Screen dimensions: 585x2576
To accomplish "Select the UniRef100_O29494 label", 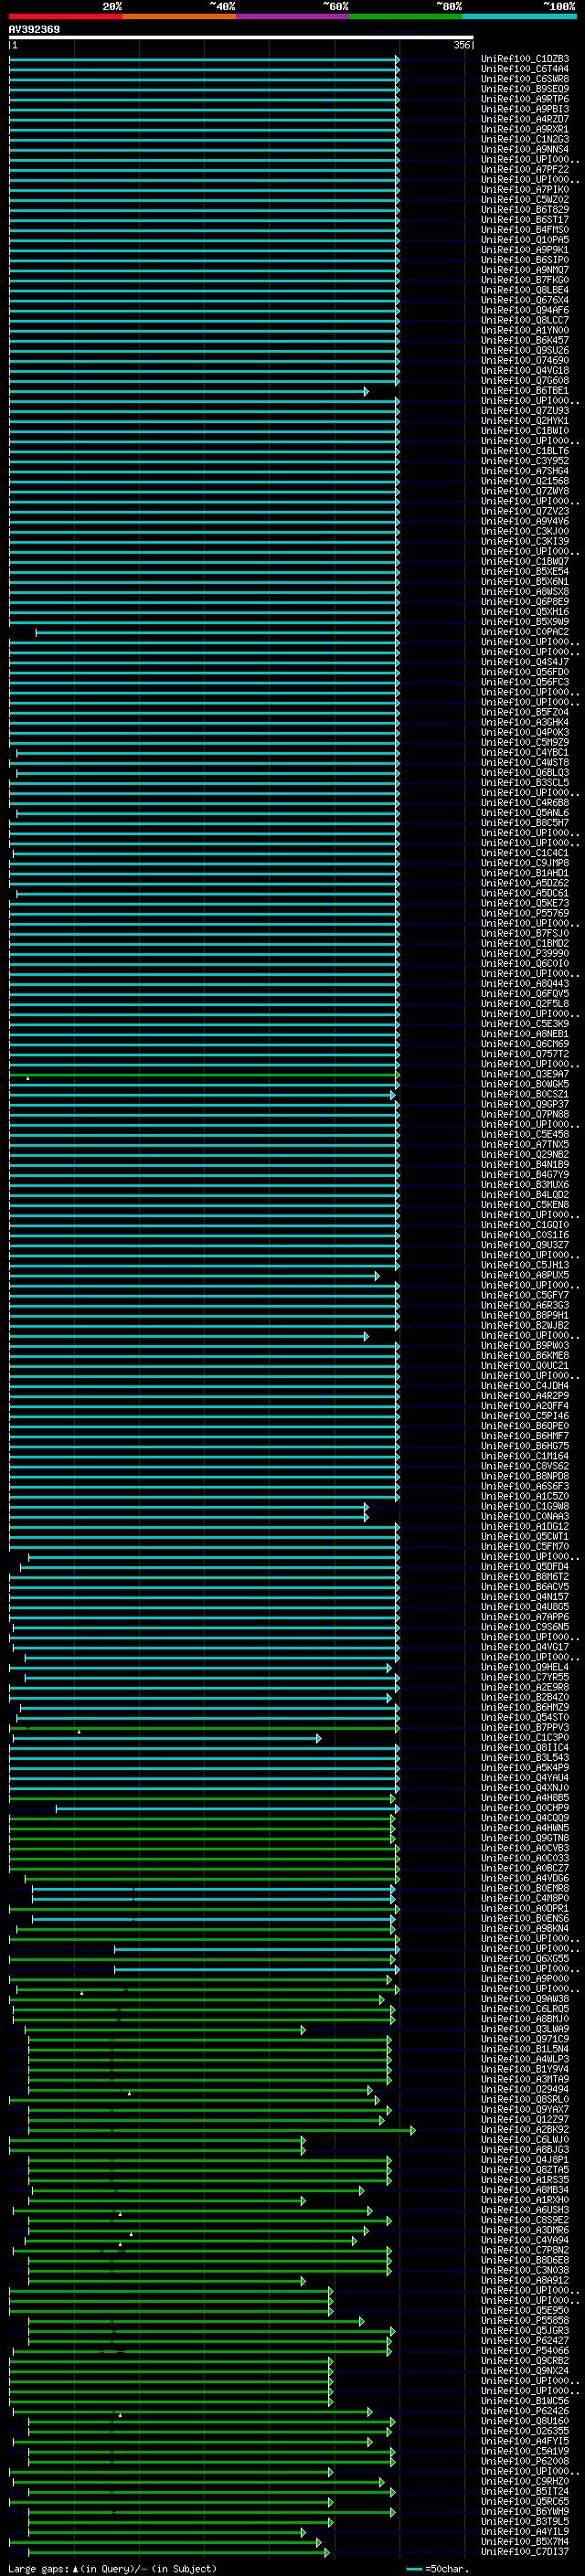I will (525, 2089).
